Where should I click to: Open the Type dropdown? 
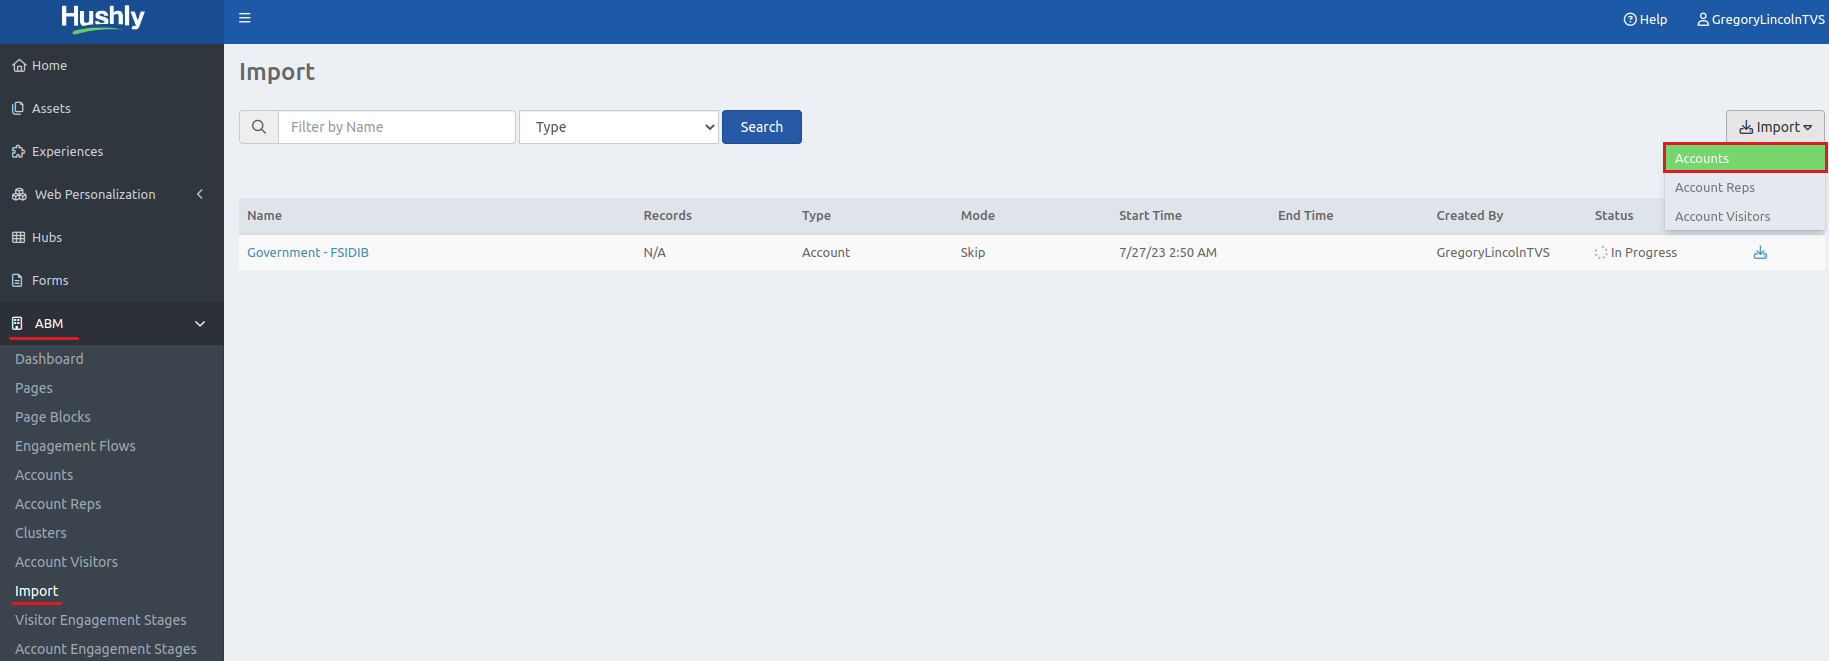pos(619,127)
